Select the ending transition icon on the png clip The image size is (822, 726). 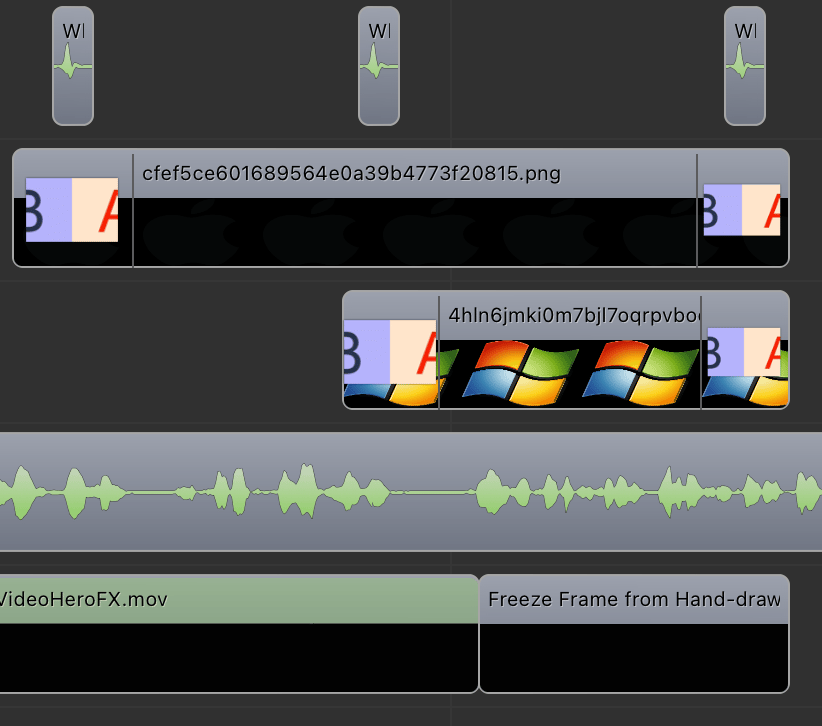pos(741,210)
